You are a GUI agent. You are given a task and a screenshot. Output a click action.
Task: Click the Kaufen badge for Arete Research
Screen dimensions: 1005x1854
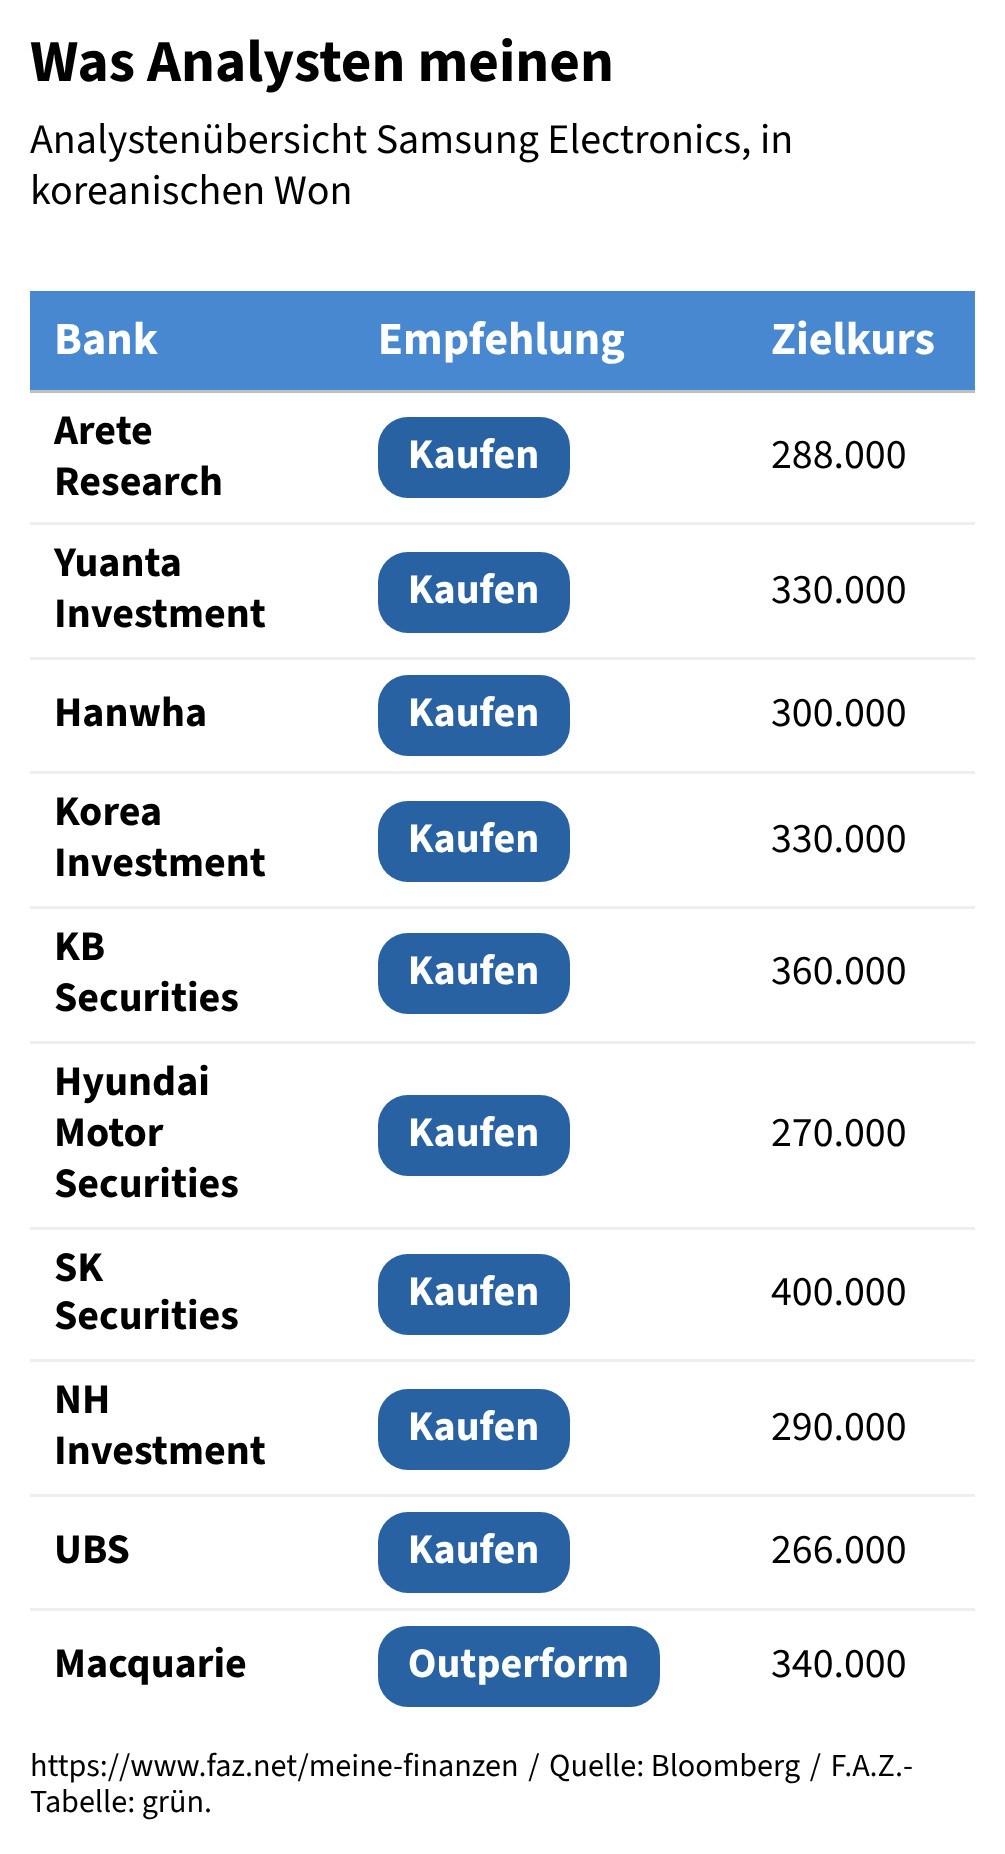[473, 457]
